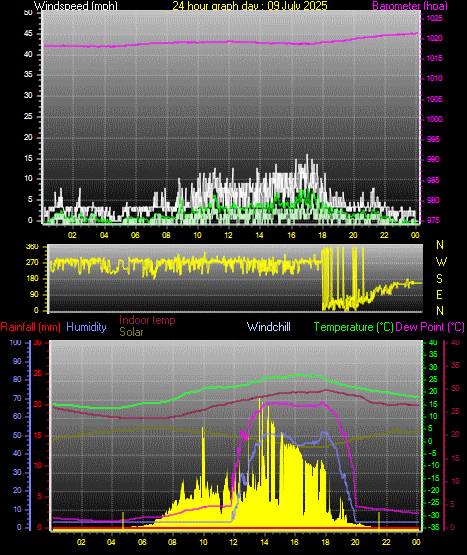
Task: Click the 'Windspeed (mph)' axis title
Action: 75,5
